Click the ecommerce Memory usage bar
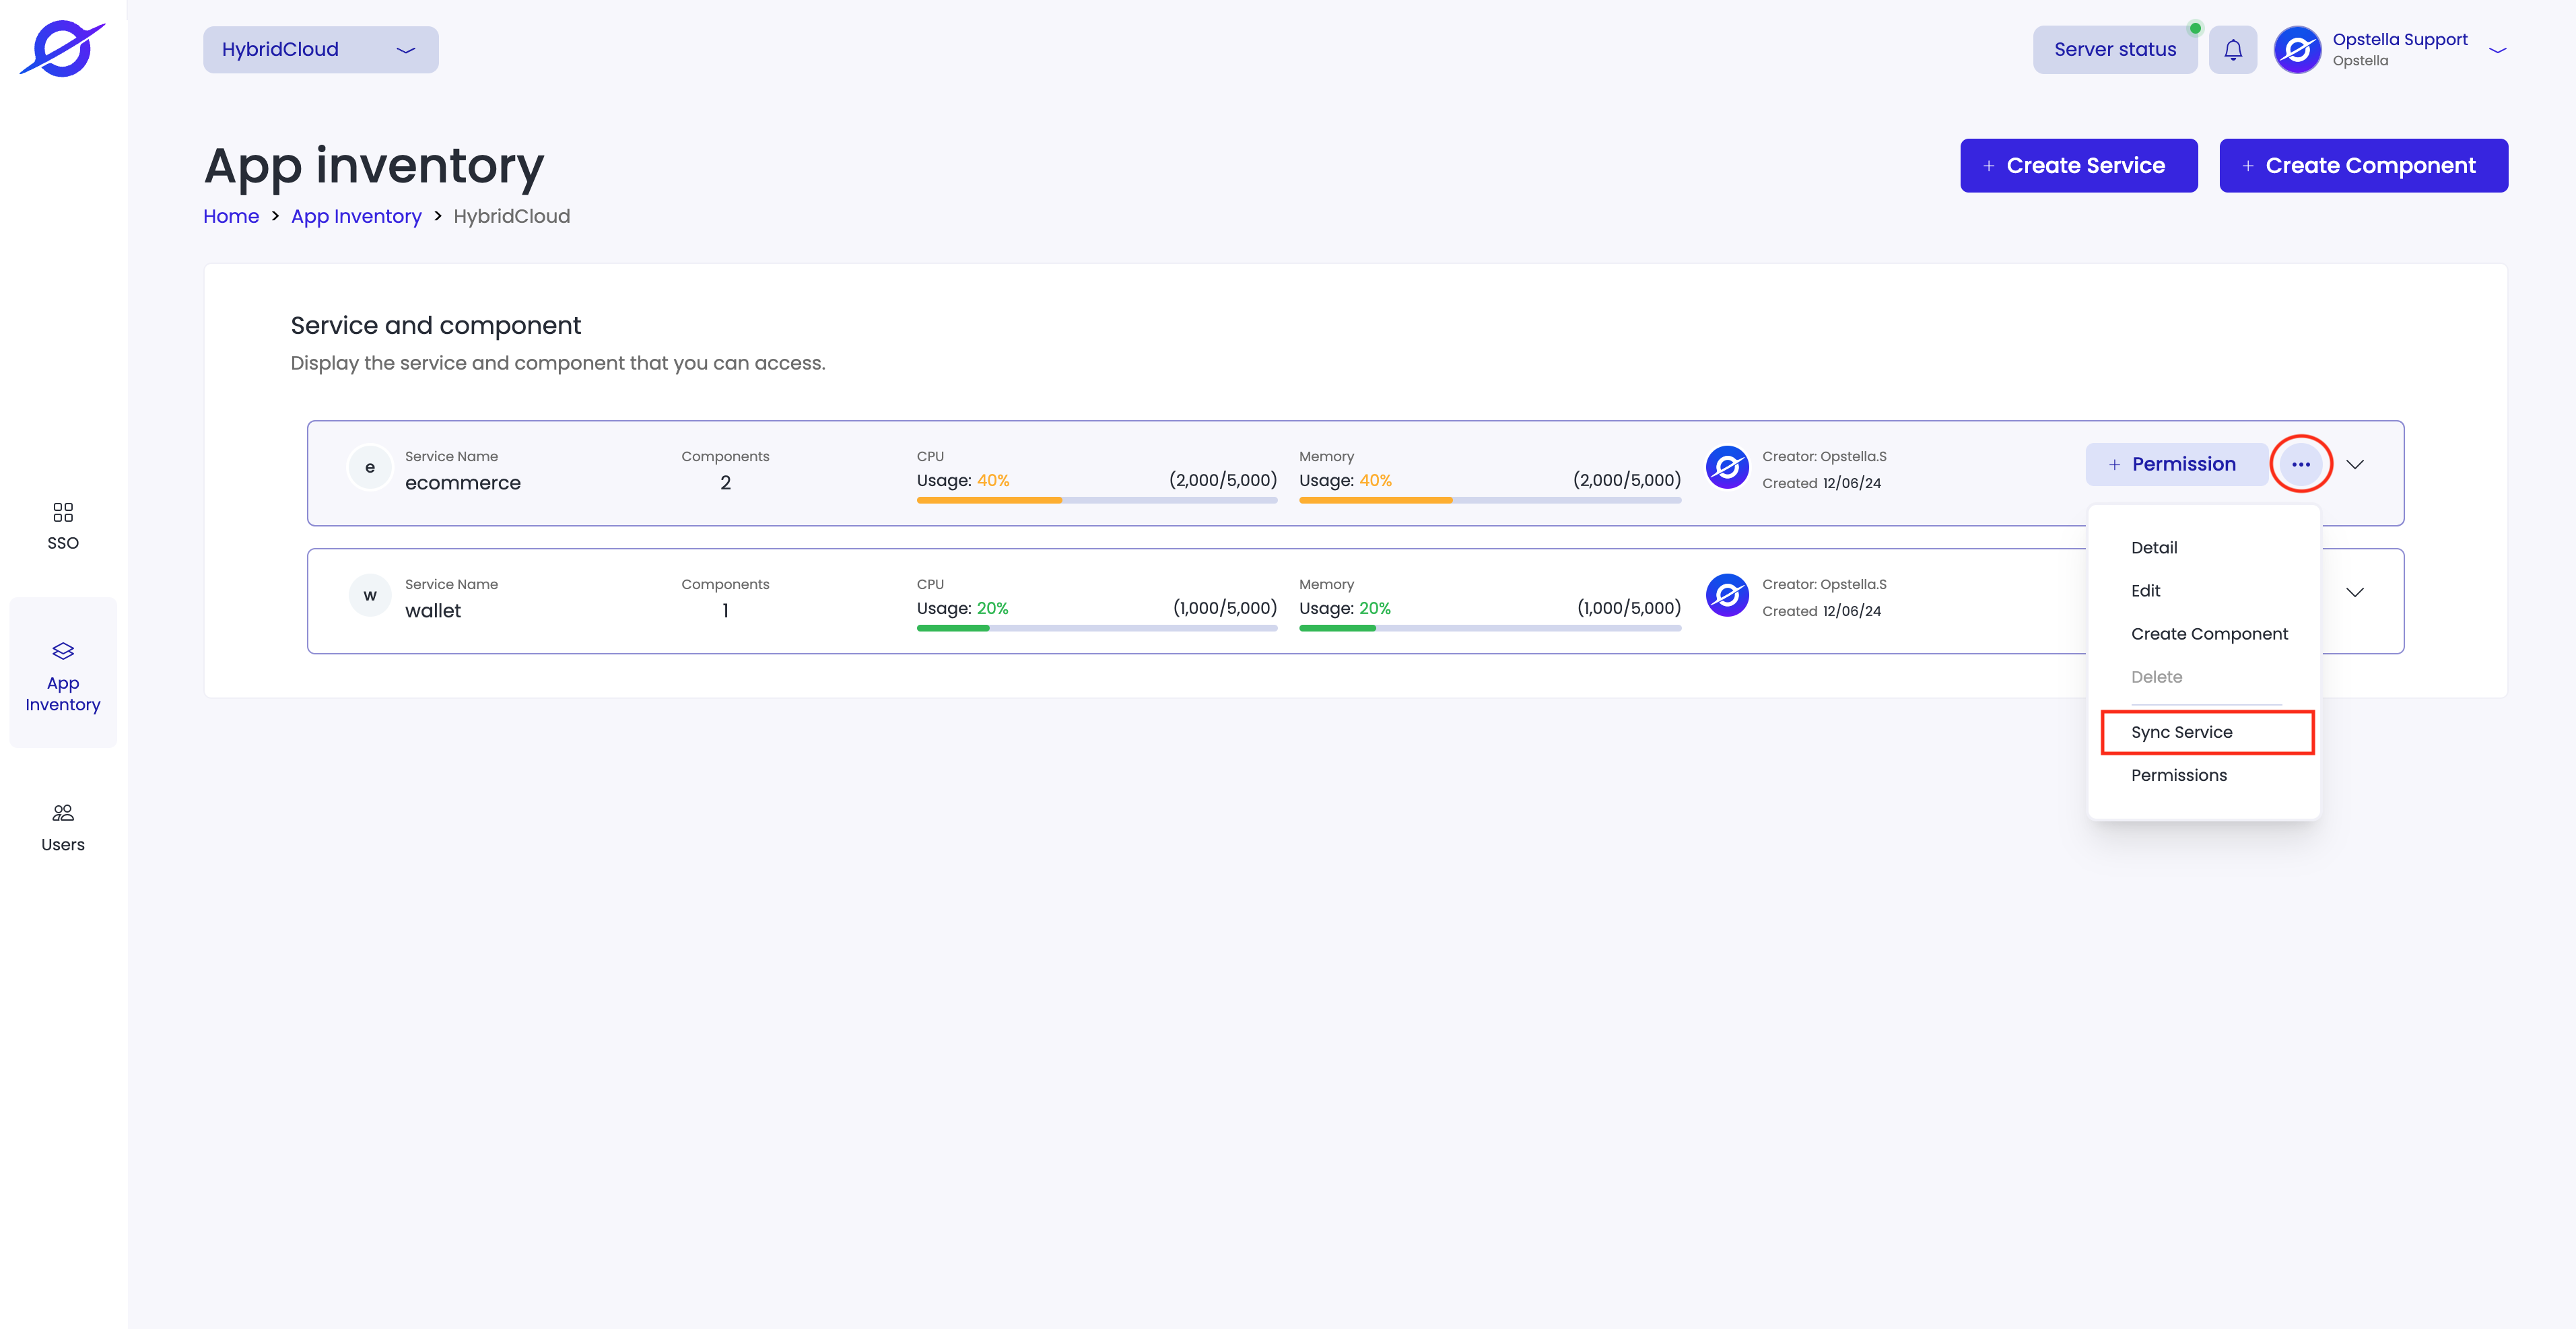The height and width of the screenshot is (1329, 2576). pos(1489,500)
